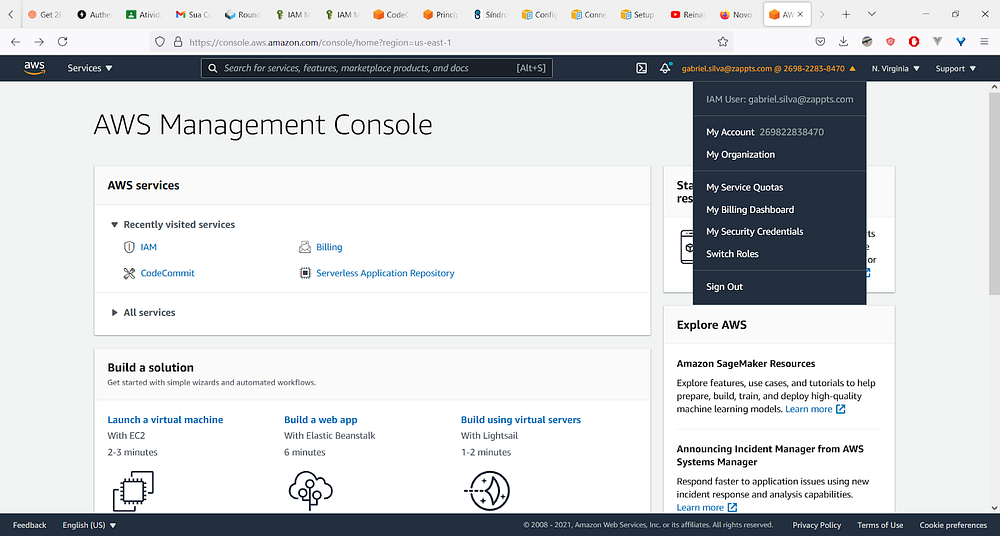Click the Launch a virtual machine link
Viewport: 1000px width, 536px height.
tap(165, 420)
